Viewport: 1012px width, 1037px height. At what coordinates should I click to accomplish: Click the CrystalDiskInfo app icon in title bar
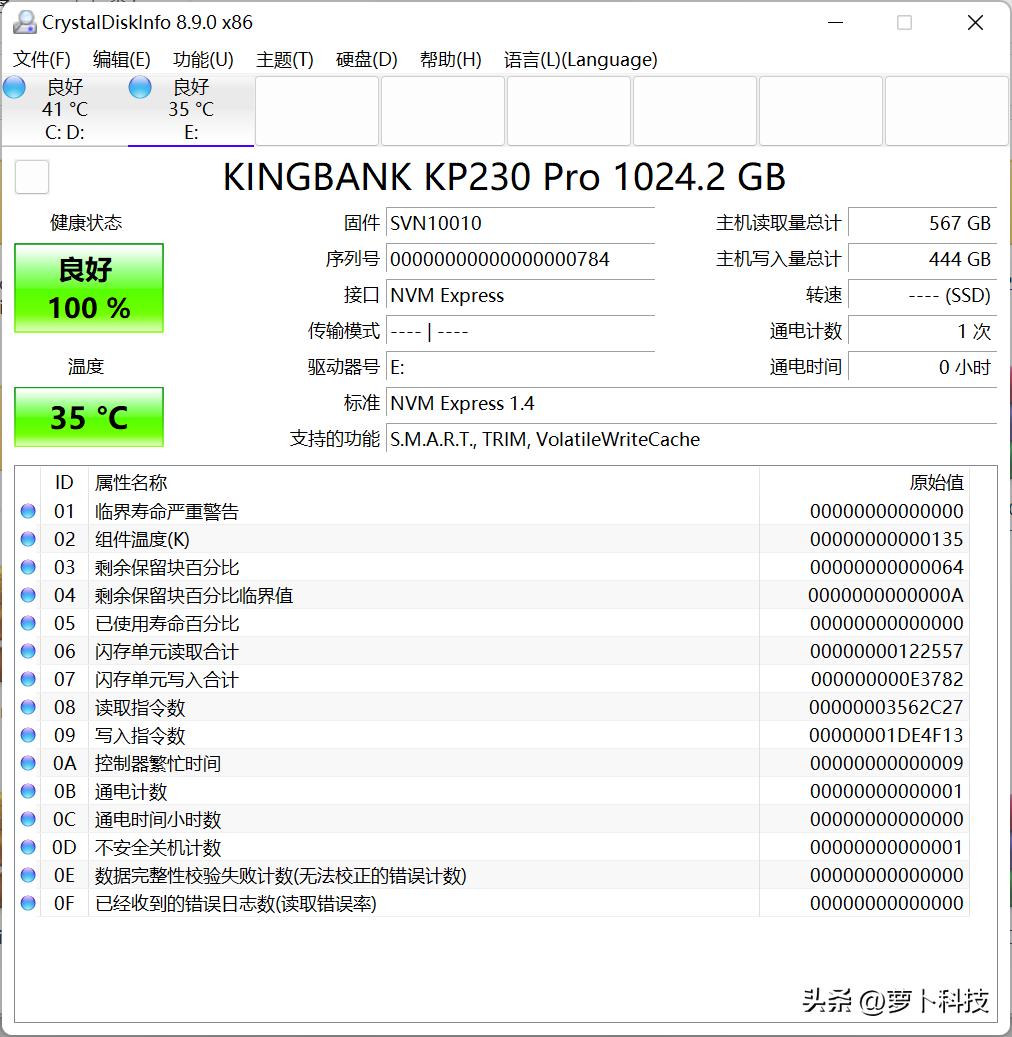click(24, 22)
